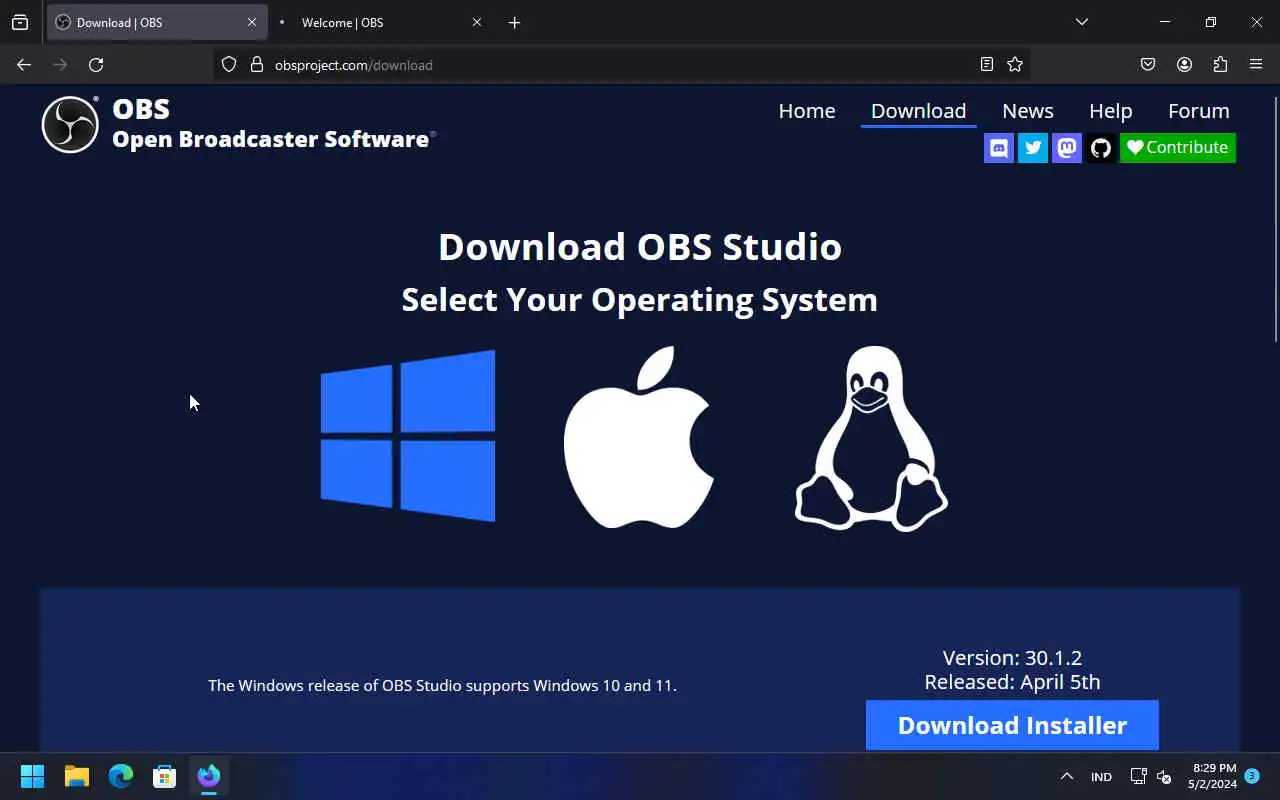Open the OBS Mastodon icon
Viewport: 1280px width, 800px height.
click(1067, 148)
